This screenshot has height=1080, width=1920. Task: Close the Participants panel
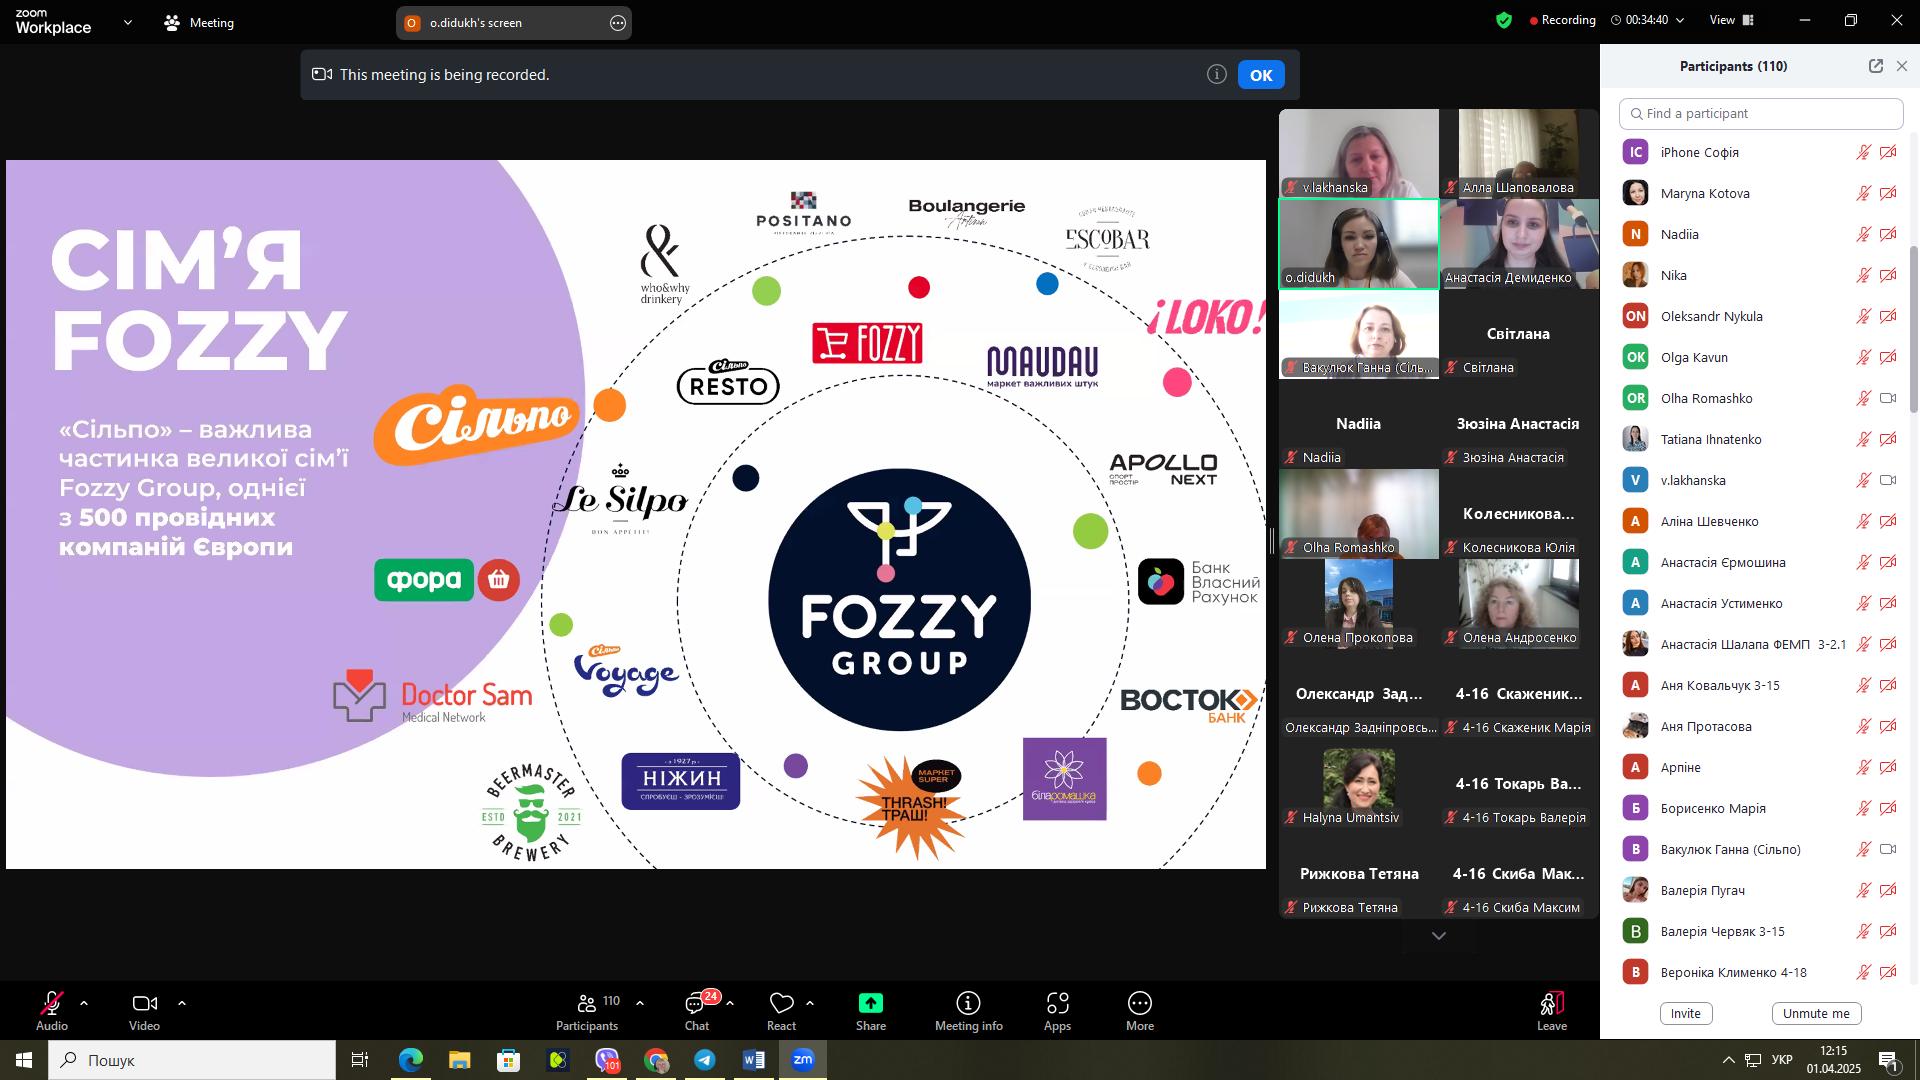pos(1902,66)
